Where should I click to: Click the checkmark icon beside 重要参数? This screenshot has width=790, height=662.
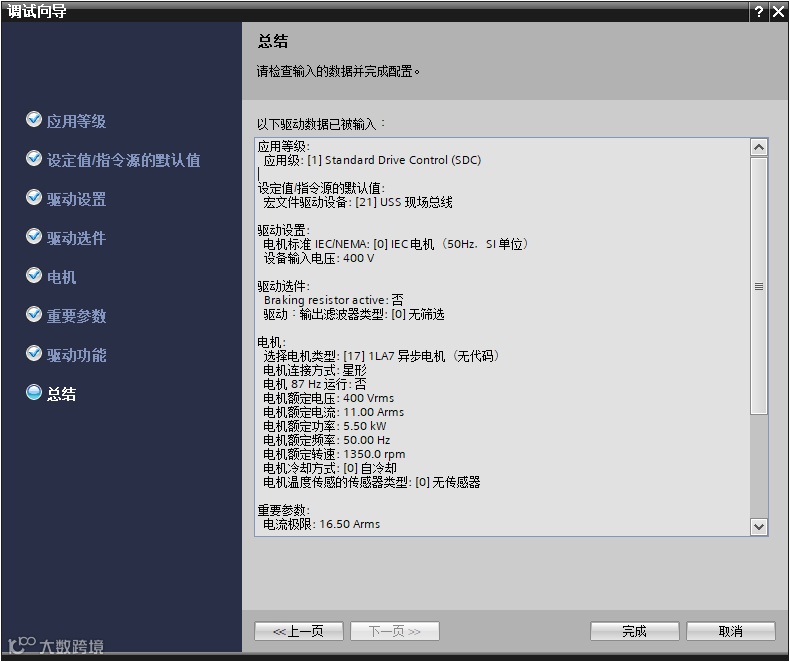point(34,314)
